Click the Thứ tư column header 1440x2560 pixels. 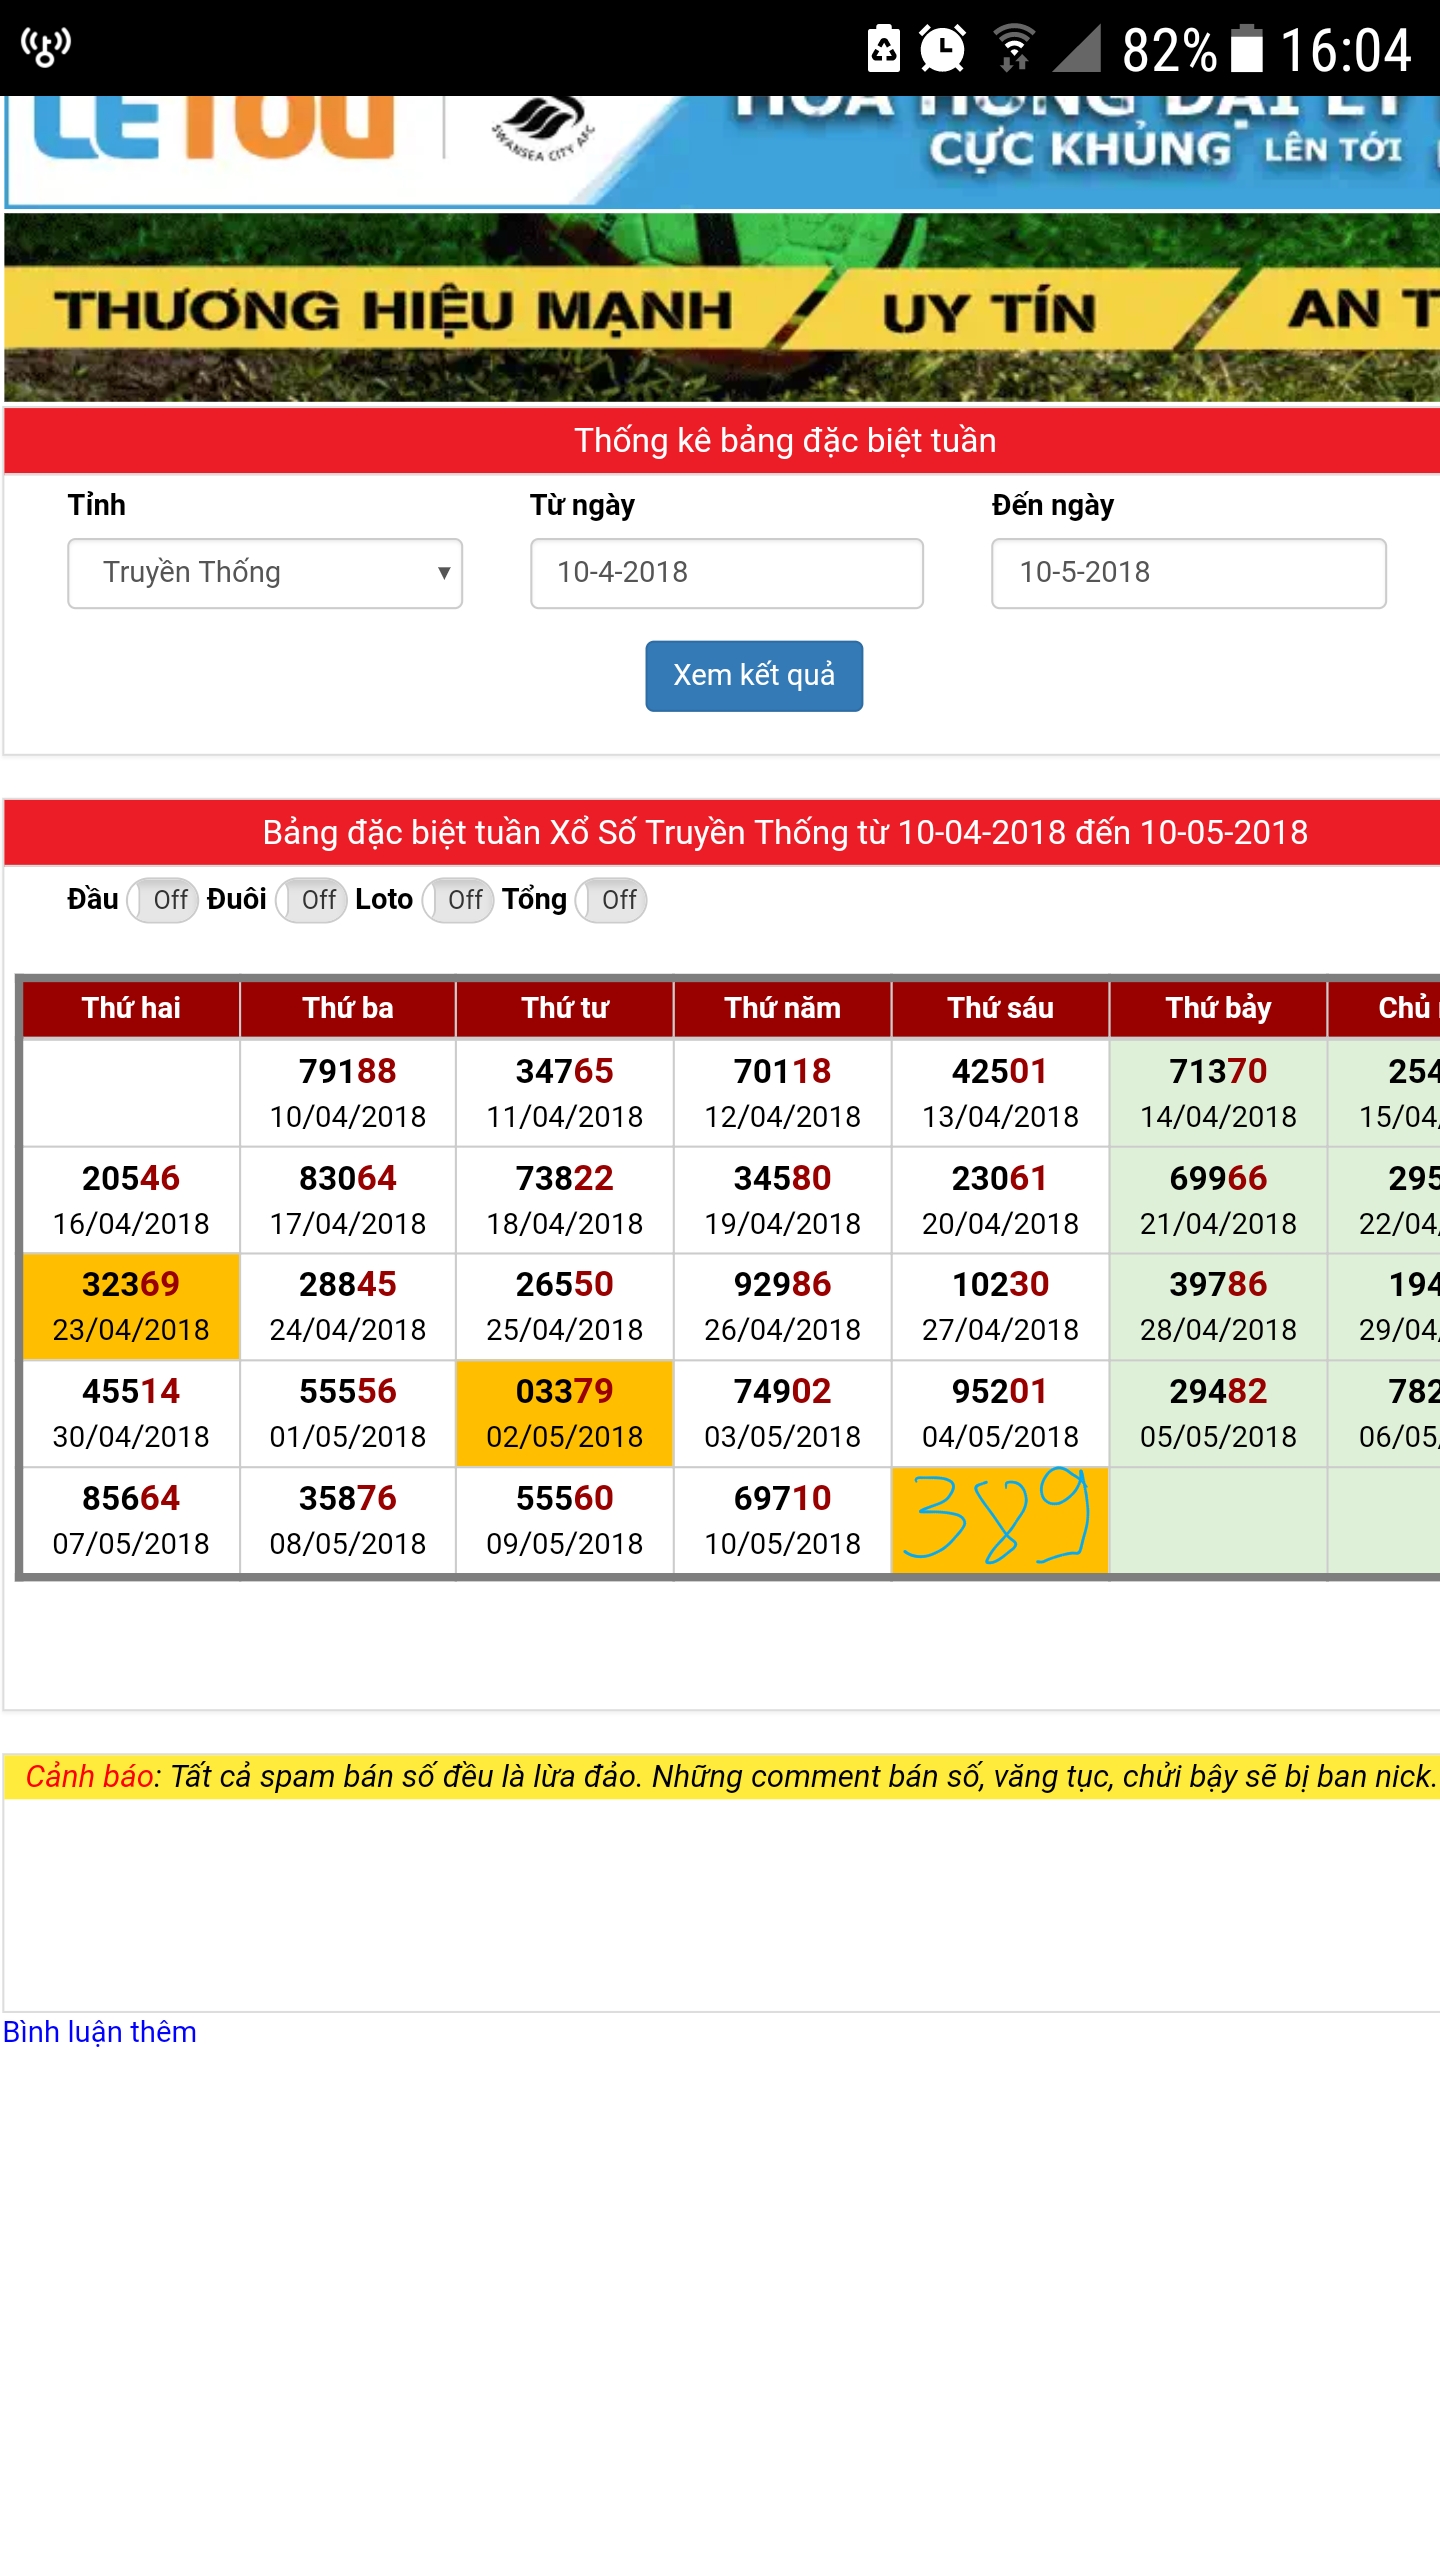(x=565, y=1008)
